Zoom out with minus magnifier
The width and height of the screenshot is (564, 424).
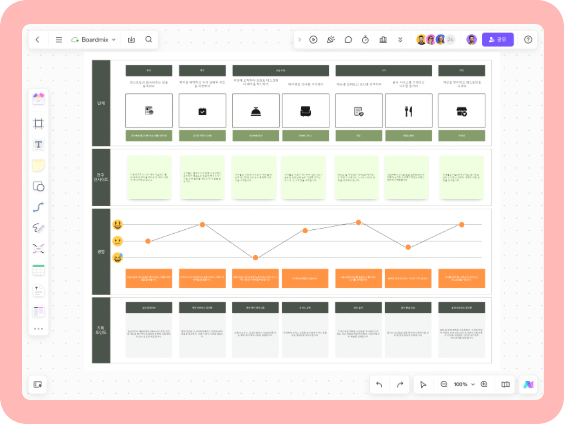[x=444, y=384]
